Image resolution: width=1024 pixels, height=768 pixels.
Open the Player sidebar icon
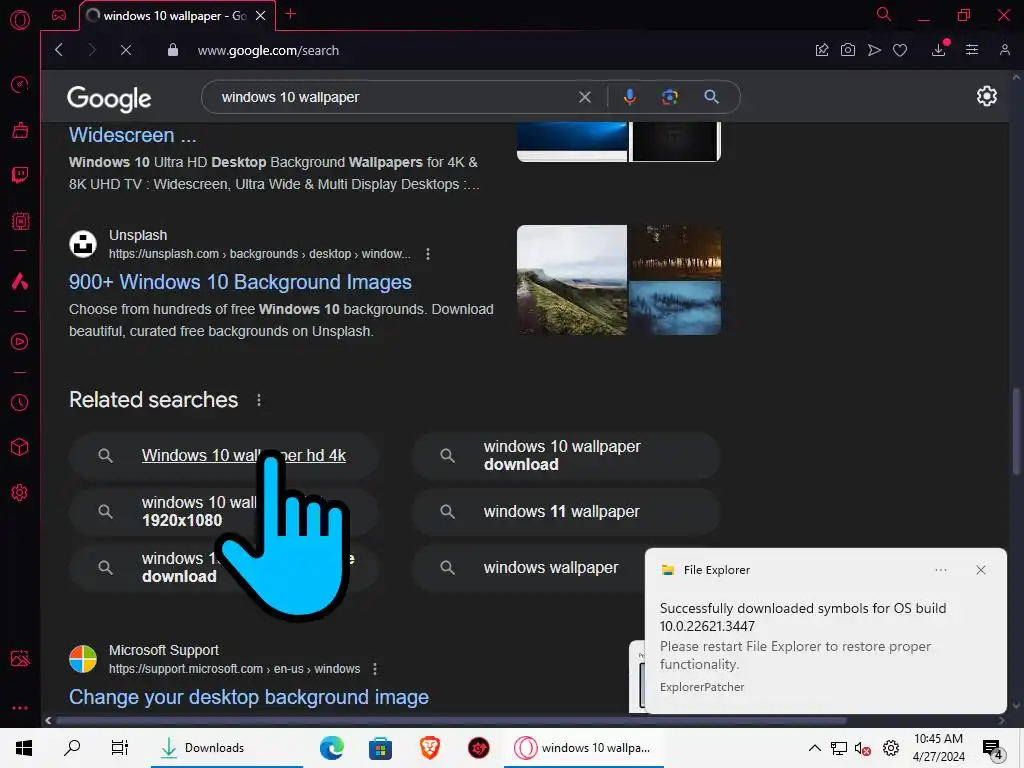pos(20,342)
